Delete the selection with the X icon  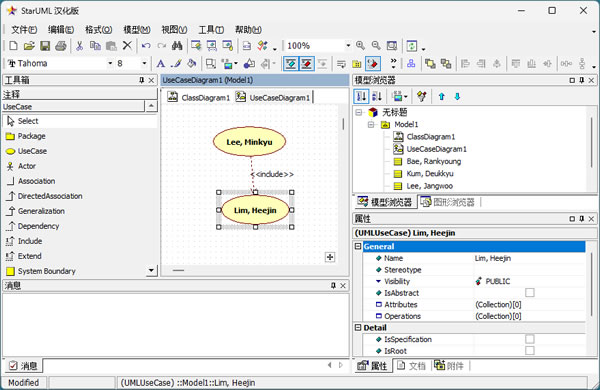point(127,46)
